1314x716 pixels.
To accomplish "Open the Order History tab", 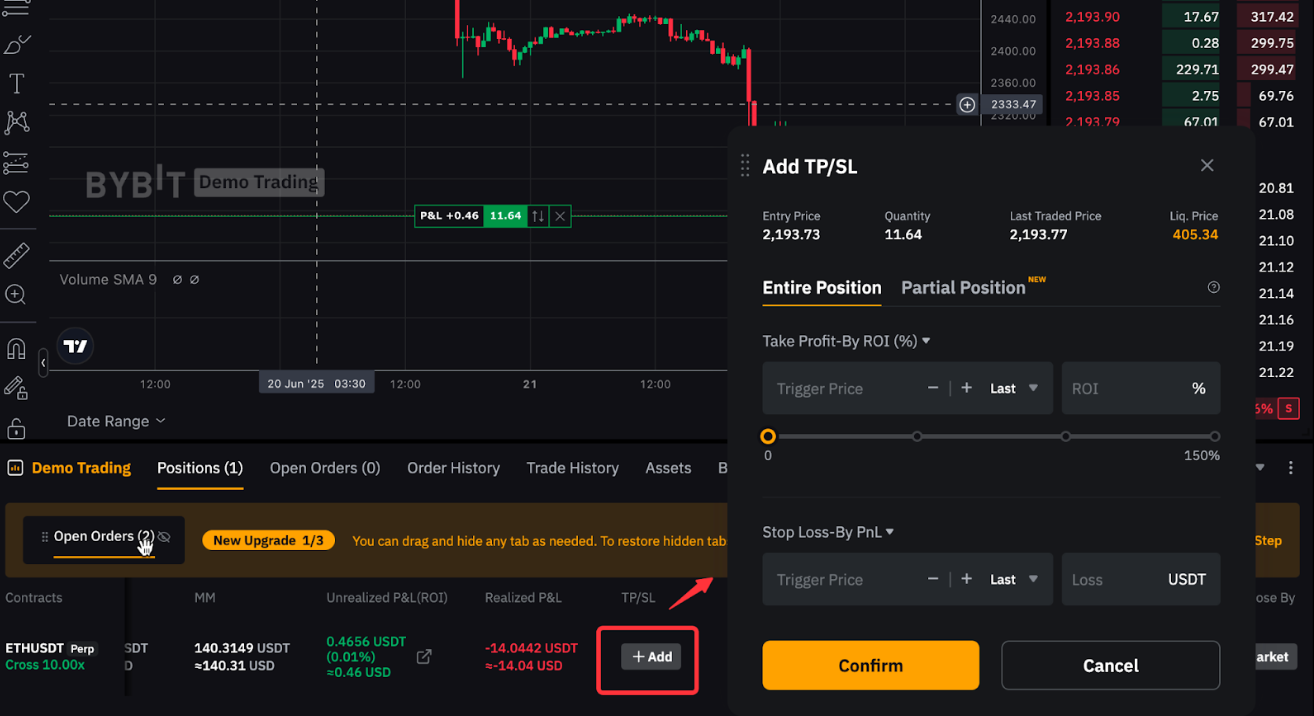I will point(453,468).
